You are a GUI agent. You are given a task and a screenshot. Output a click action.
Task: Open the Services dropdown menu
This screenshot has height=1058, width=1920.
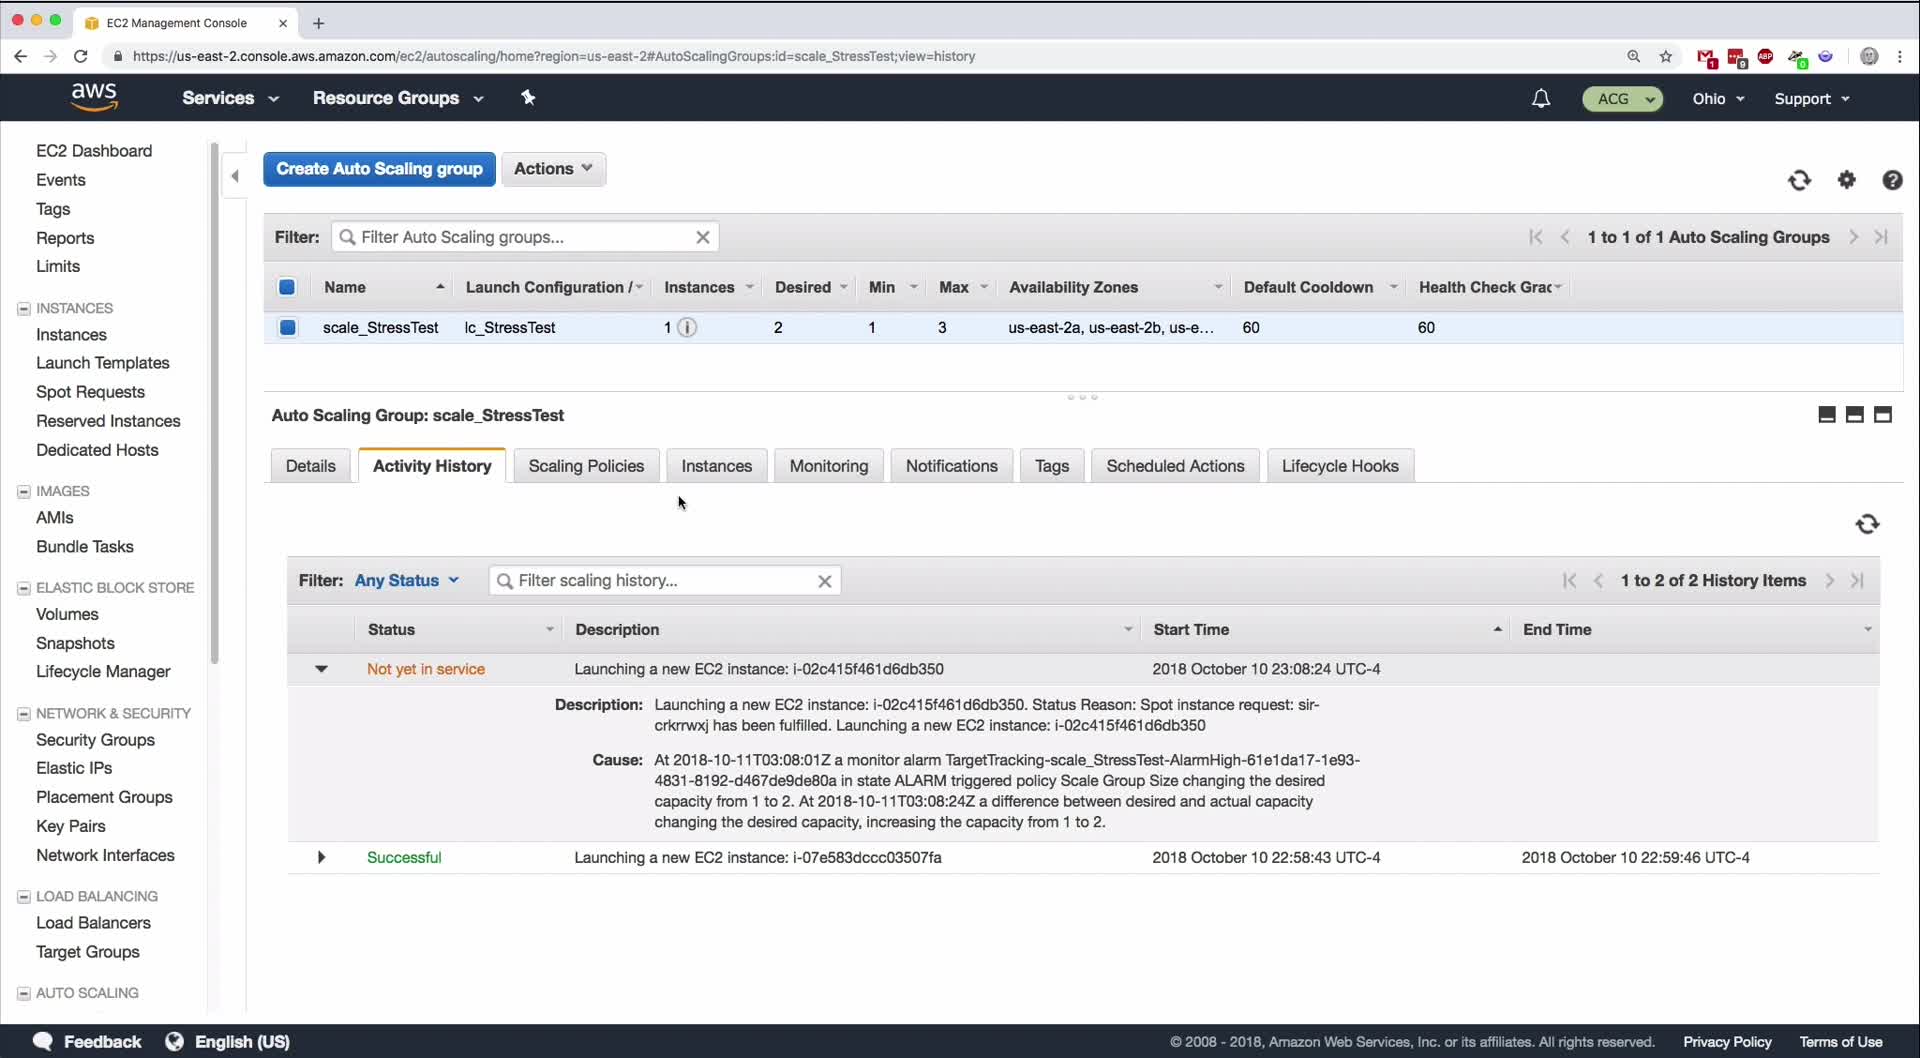point(230,98)
